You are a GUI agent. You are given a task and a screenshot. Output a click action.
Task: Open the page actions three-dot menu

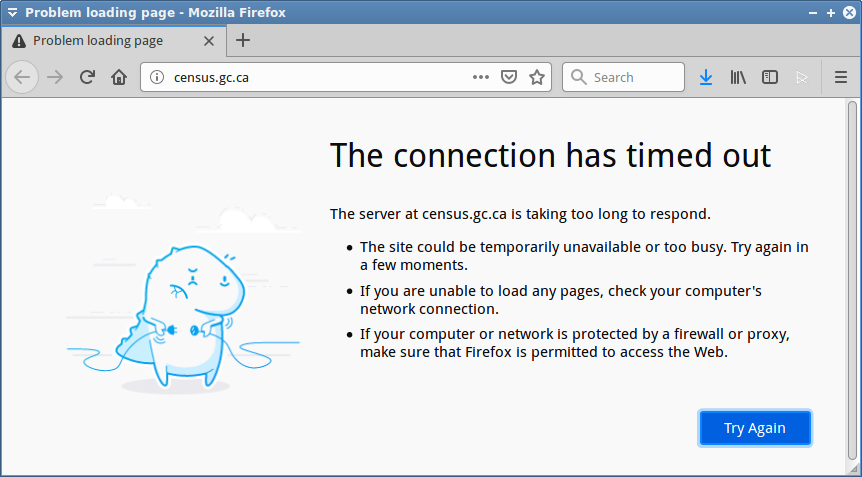pos(480,77)
